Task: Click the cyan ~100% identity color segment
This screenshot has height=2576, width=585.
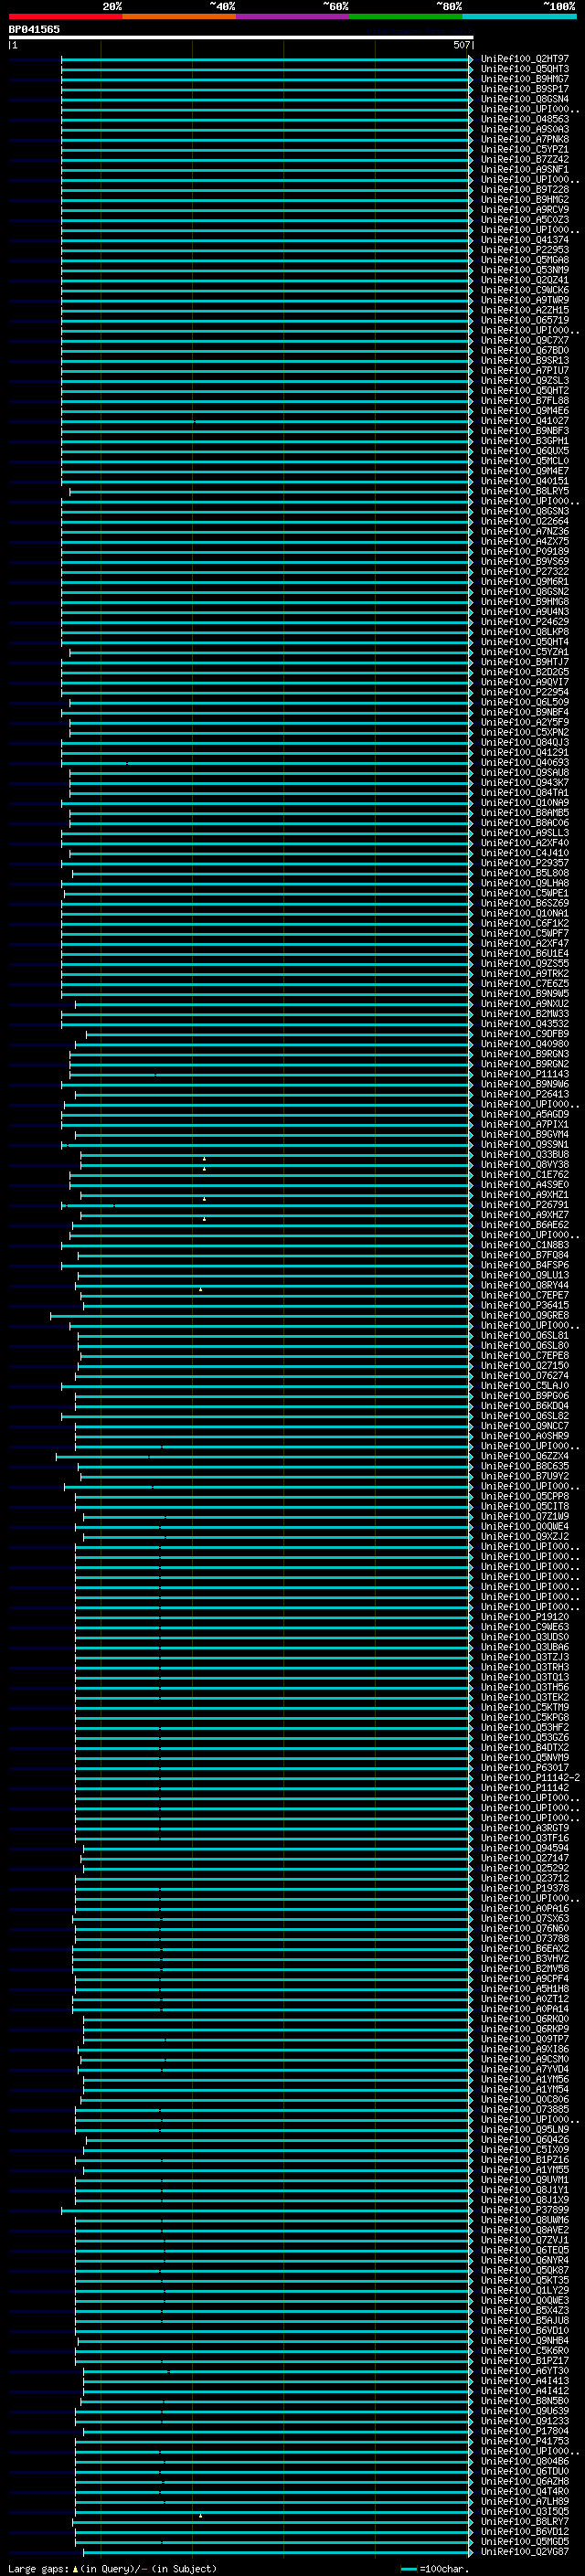Action: pos(520,17)
